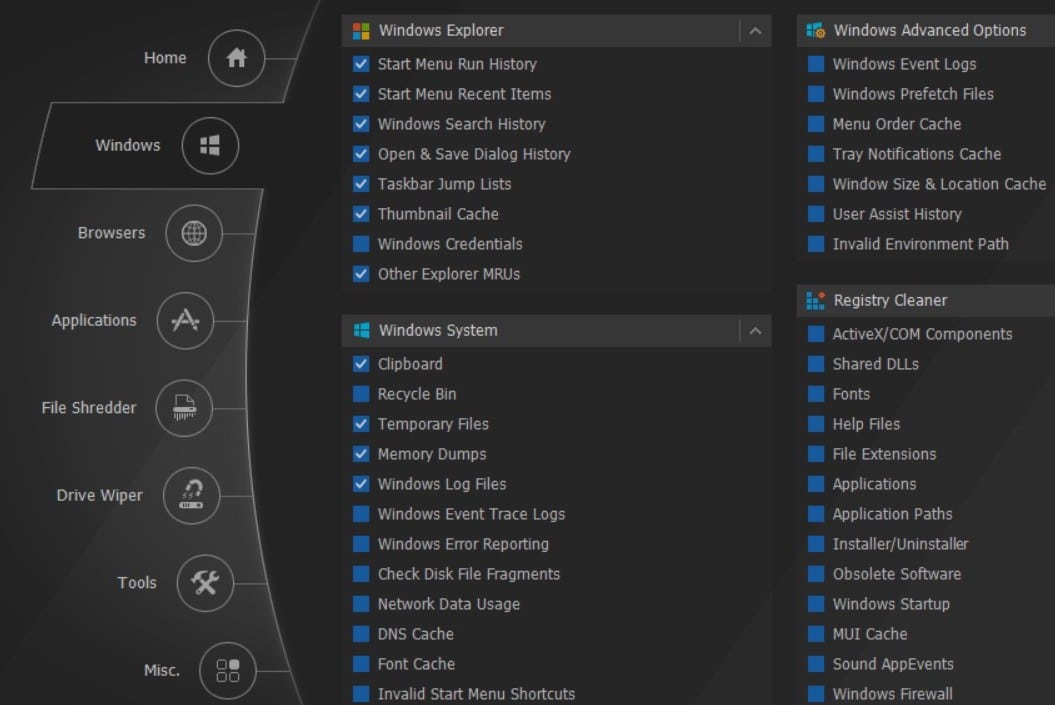Viewport: 1055px width, 705px height.
Task: Select the Home menu label
Action: 165,58
